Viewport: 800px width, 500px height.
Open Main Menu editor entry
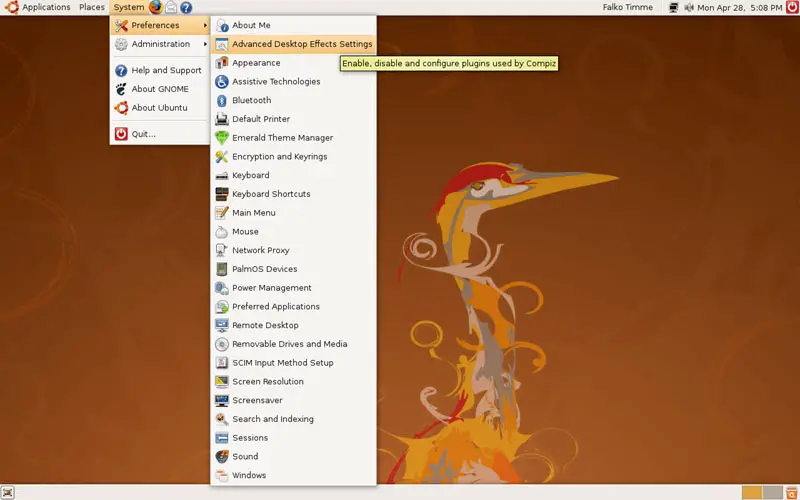293,213
